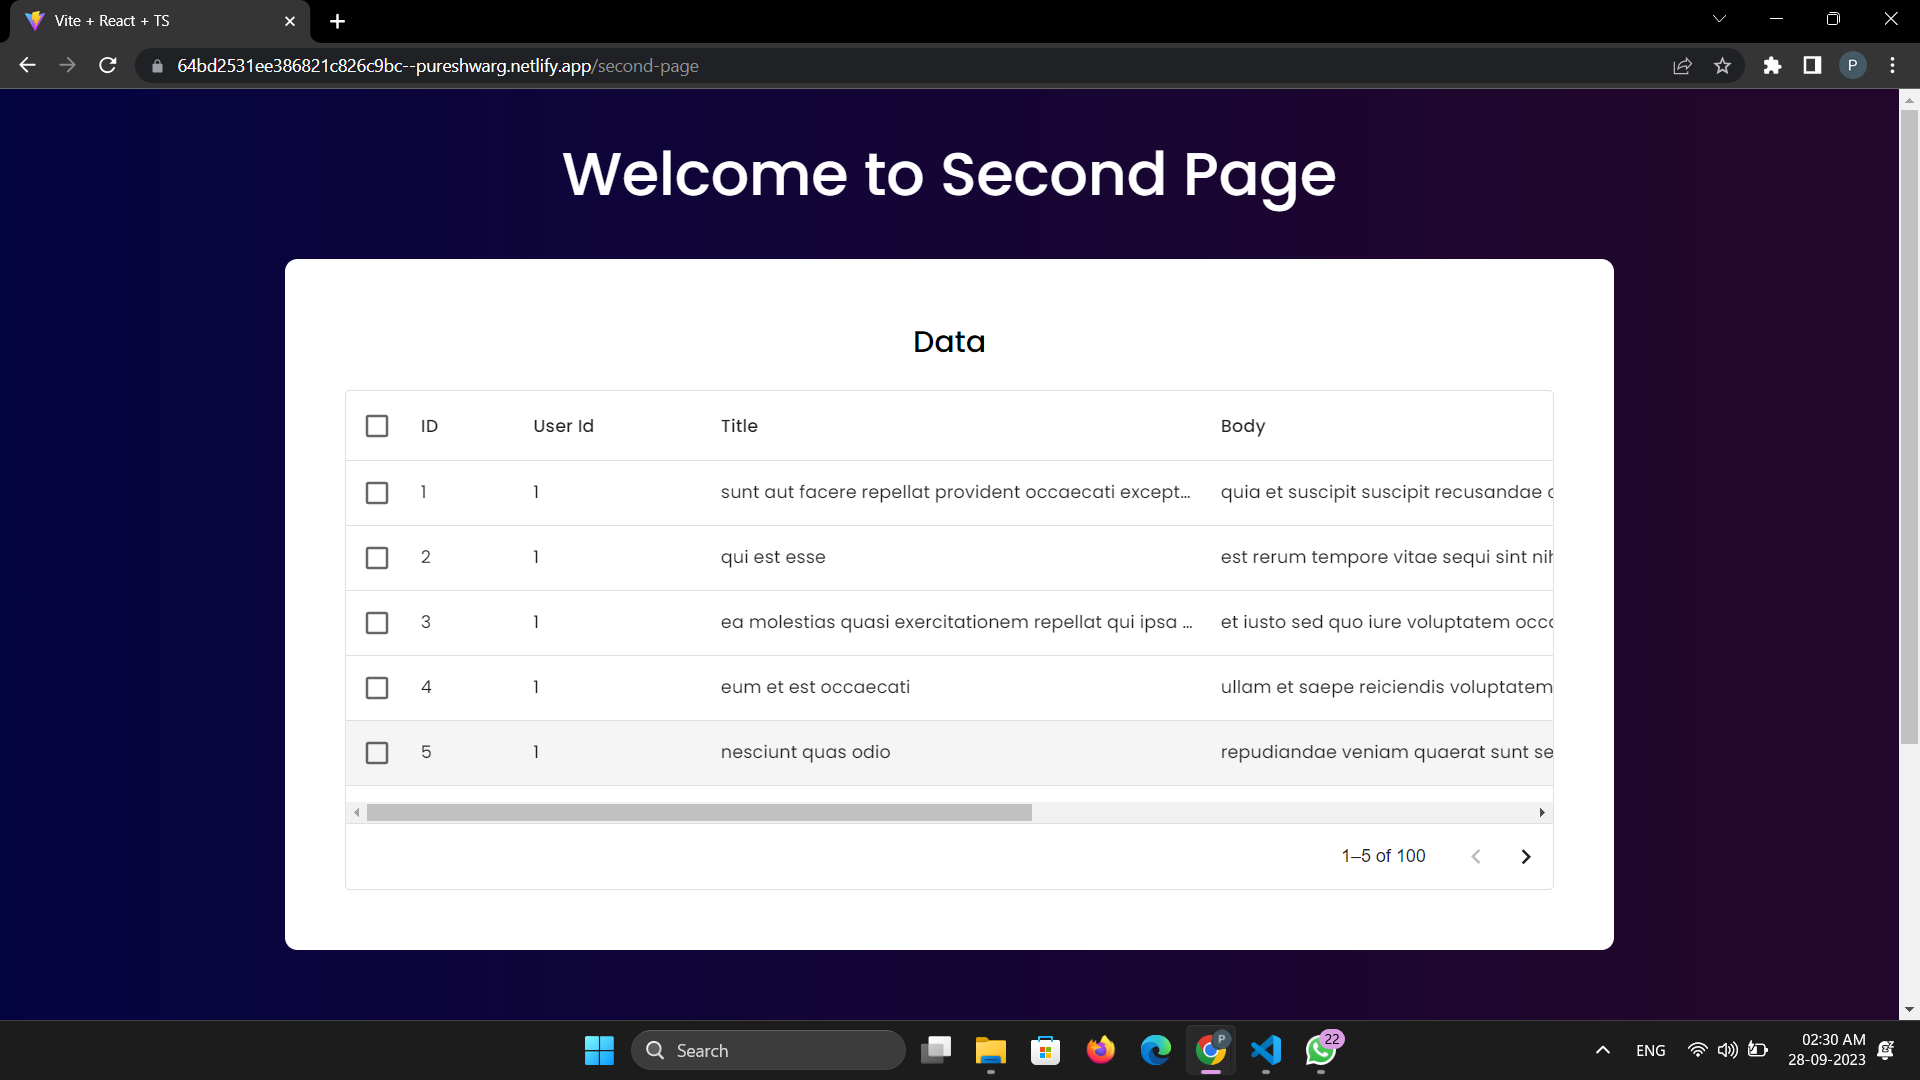Open a new browser tab

pos(337,21)
